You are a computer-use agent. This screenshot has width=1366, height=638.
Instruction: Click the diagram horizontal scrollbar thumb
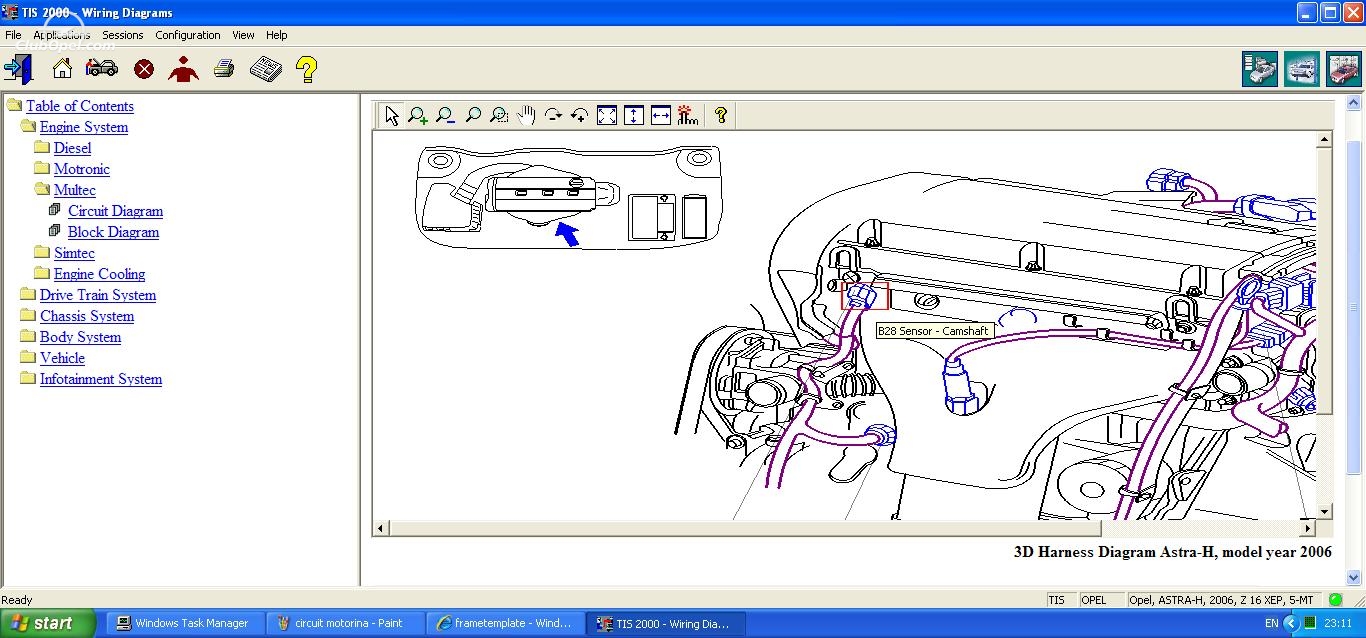tap(745, 528)
